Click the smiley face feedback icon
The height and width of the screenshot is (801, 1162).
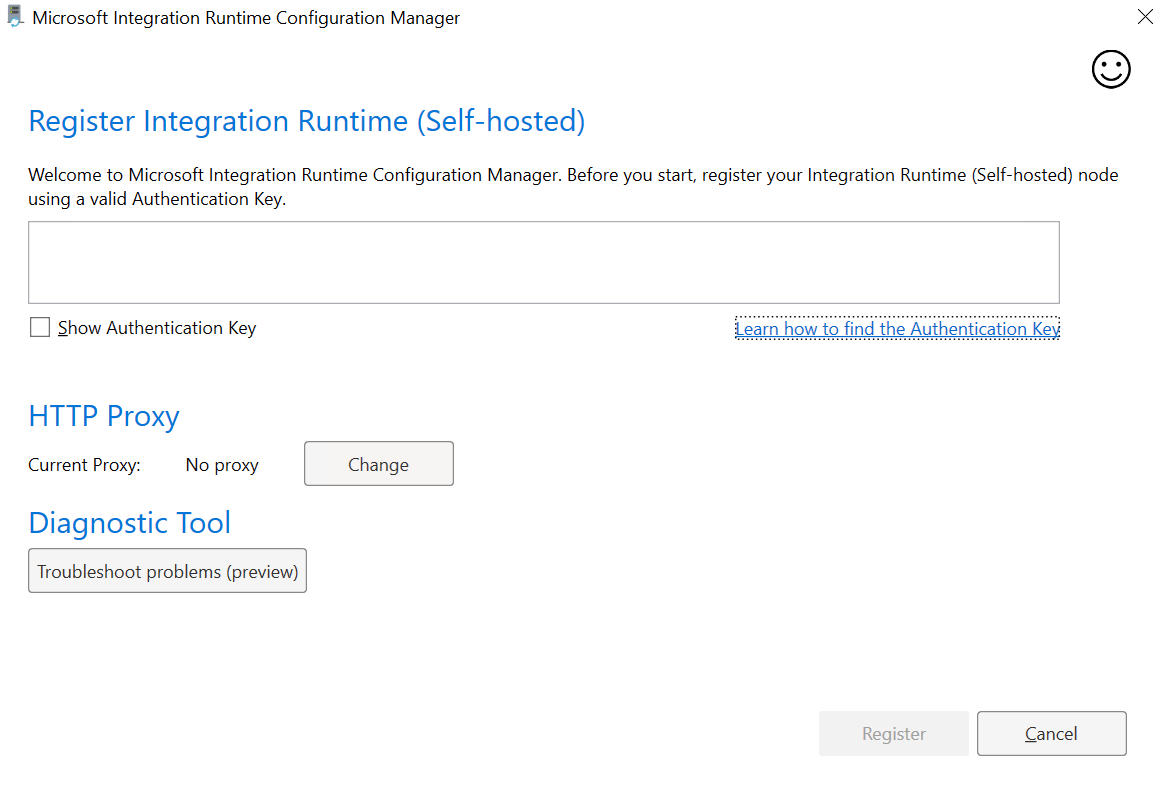[x=1111, y=70]
